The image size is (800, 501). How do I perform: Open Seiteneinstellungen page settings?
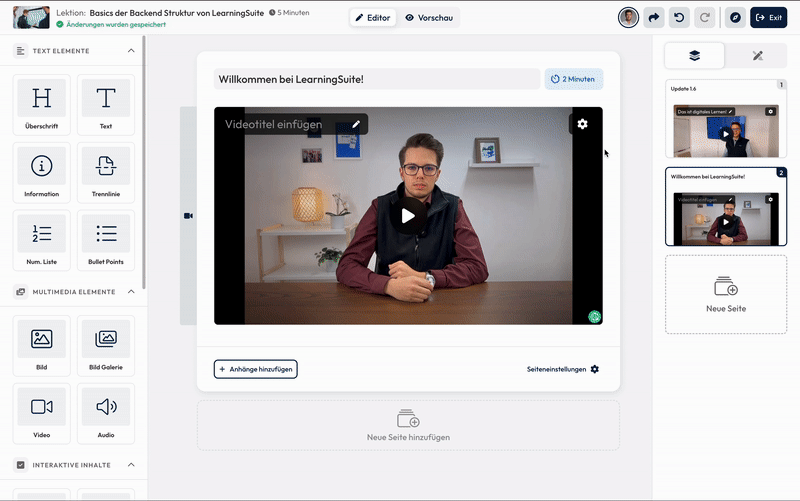click(563, 369)
